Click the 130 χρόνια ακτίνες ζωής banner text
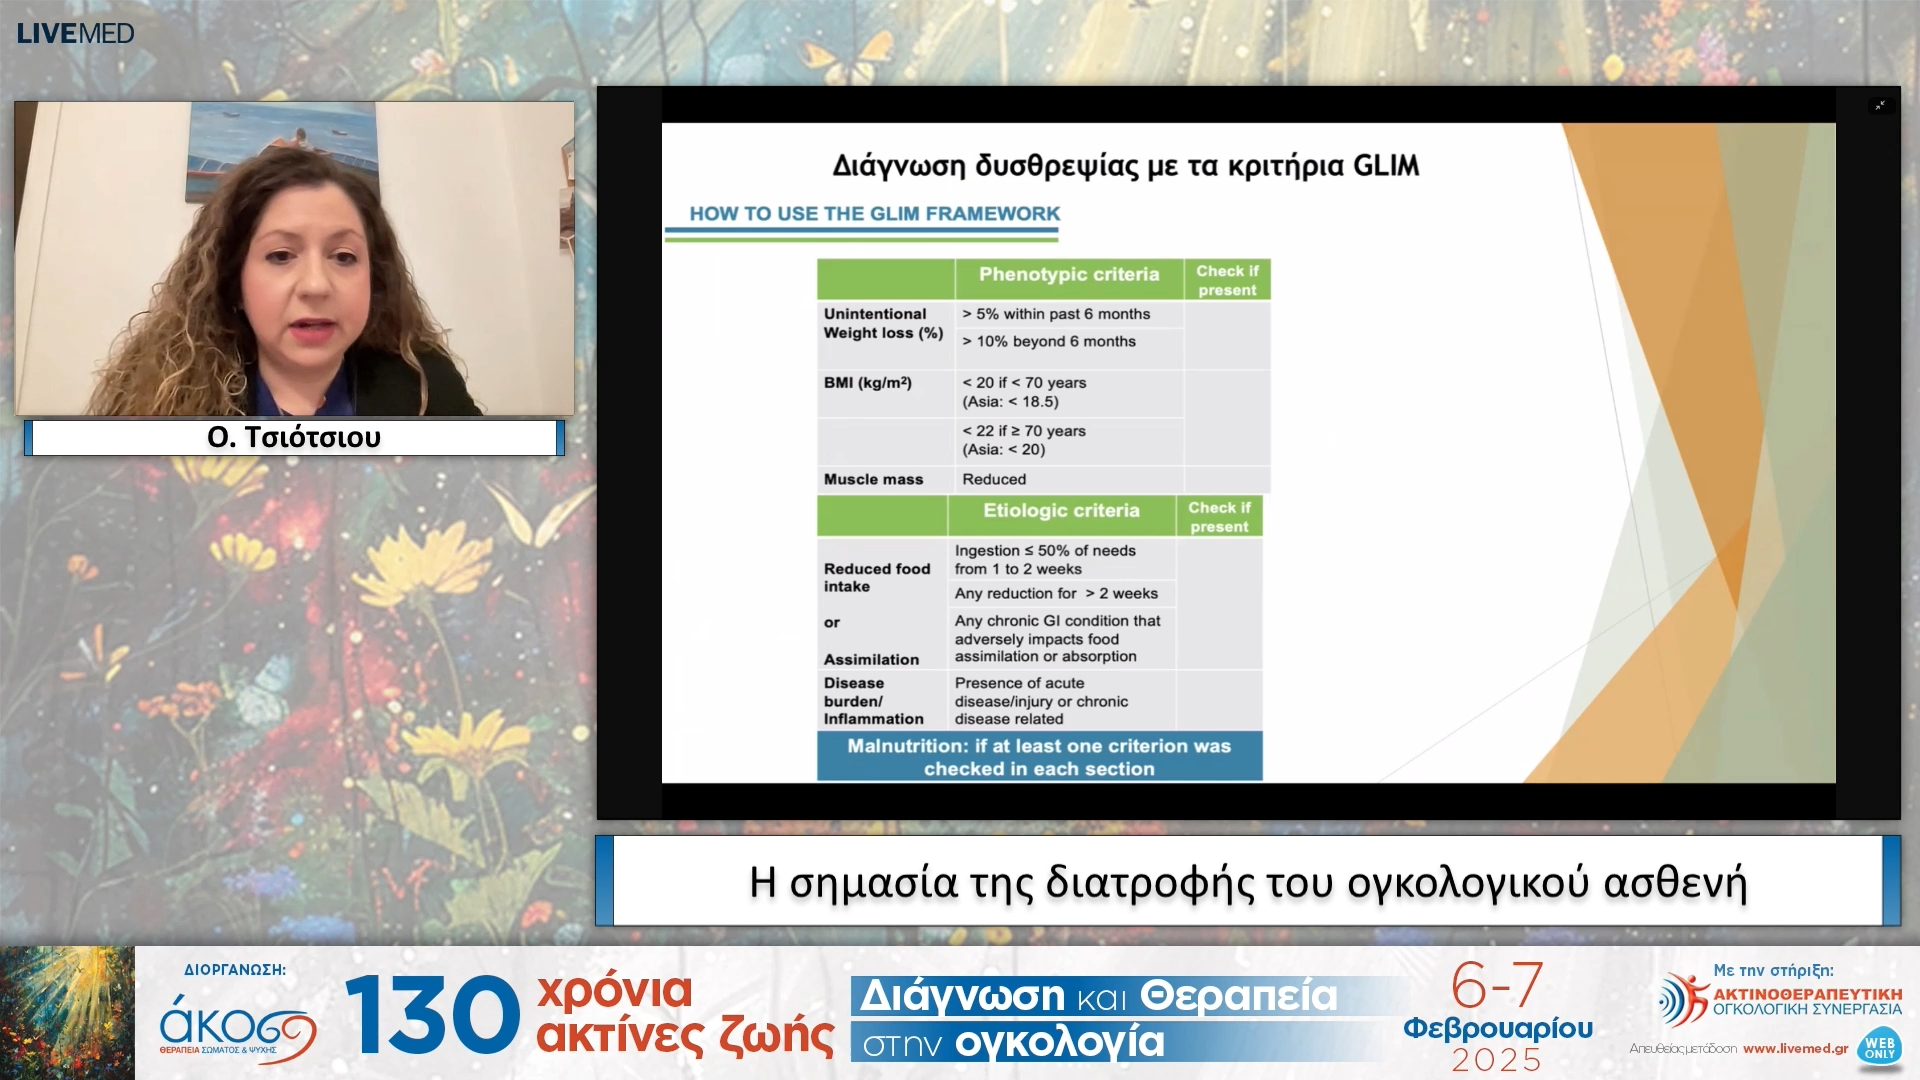Image resolution: width=1920 pixels, height=1080 pixels. (589, 1014)
